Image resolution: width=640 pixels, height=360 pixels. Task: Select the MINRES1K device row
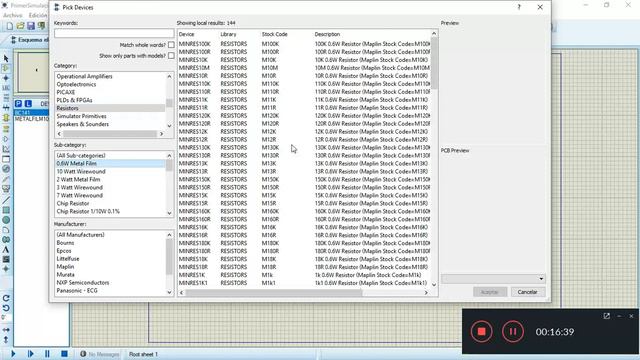click(x=304, y=275)
